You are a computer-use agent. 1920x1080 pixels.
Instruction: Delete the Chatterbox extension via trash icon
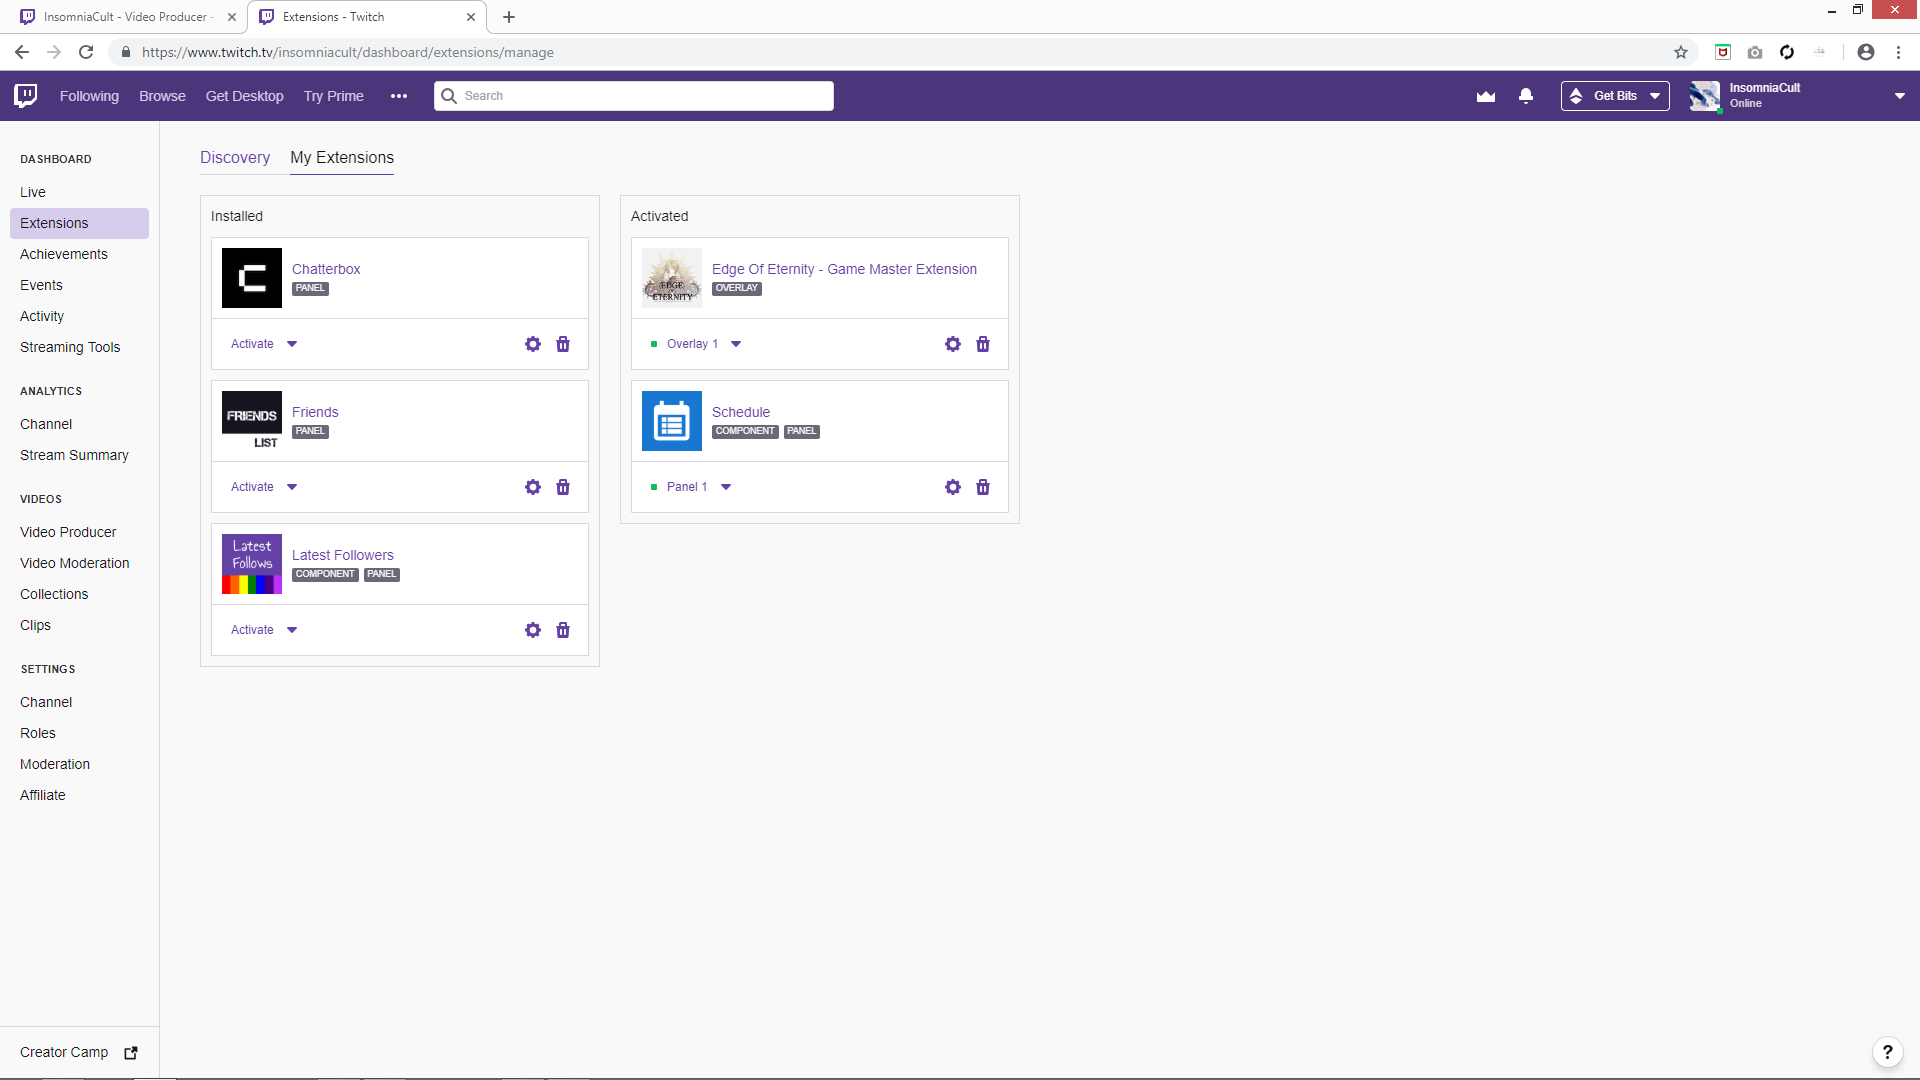[x=563, y=344]
